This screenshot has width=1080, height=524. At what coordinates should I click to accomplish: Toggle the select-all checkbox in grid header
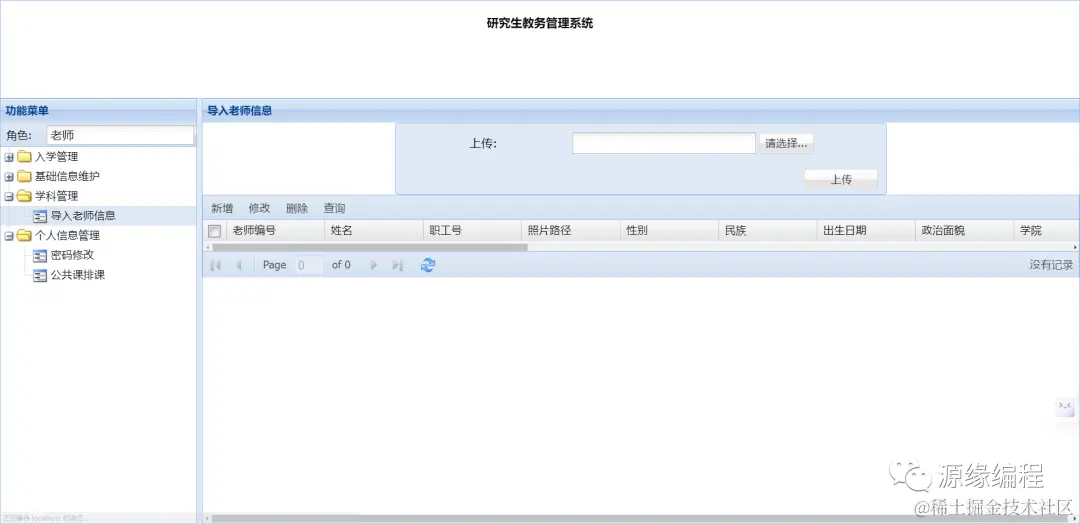pos(215,231)
